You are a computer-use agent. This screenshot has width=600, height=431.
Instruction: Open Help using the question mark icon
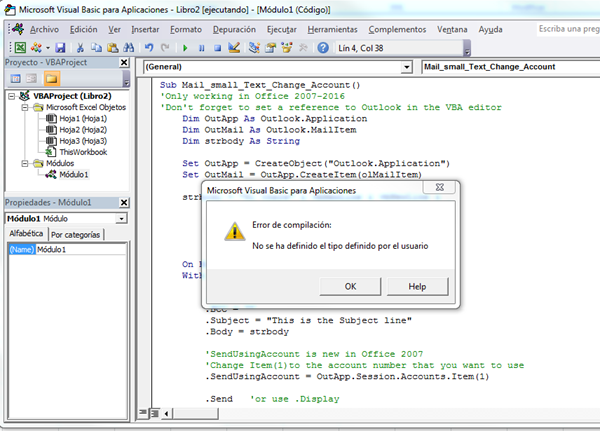323,47
